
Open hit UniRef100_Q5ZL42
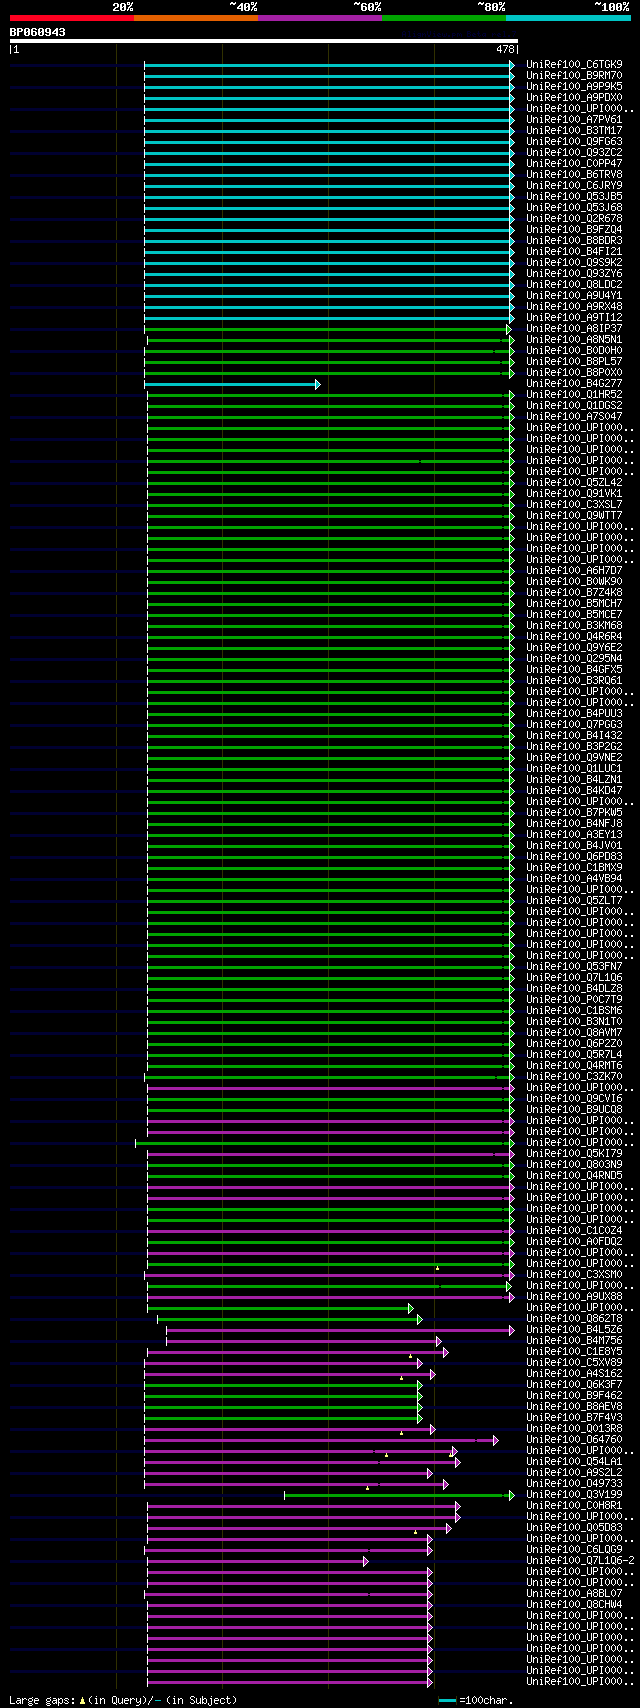574,482
